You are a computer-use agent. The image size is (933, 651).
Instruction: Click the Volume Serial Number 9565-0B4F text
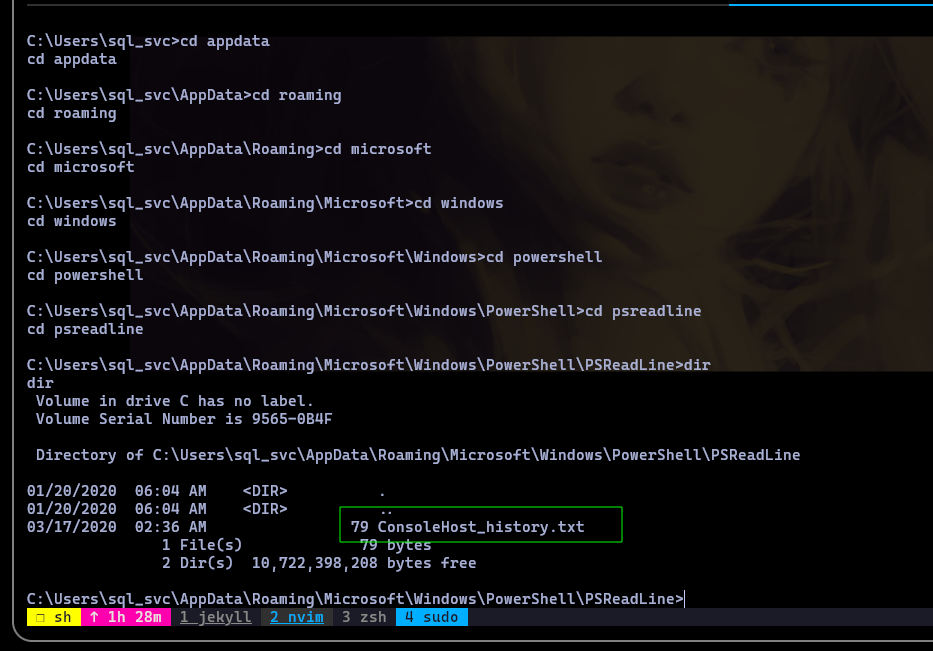(x=184, y=419)
